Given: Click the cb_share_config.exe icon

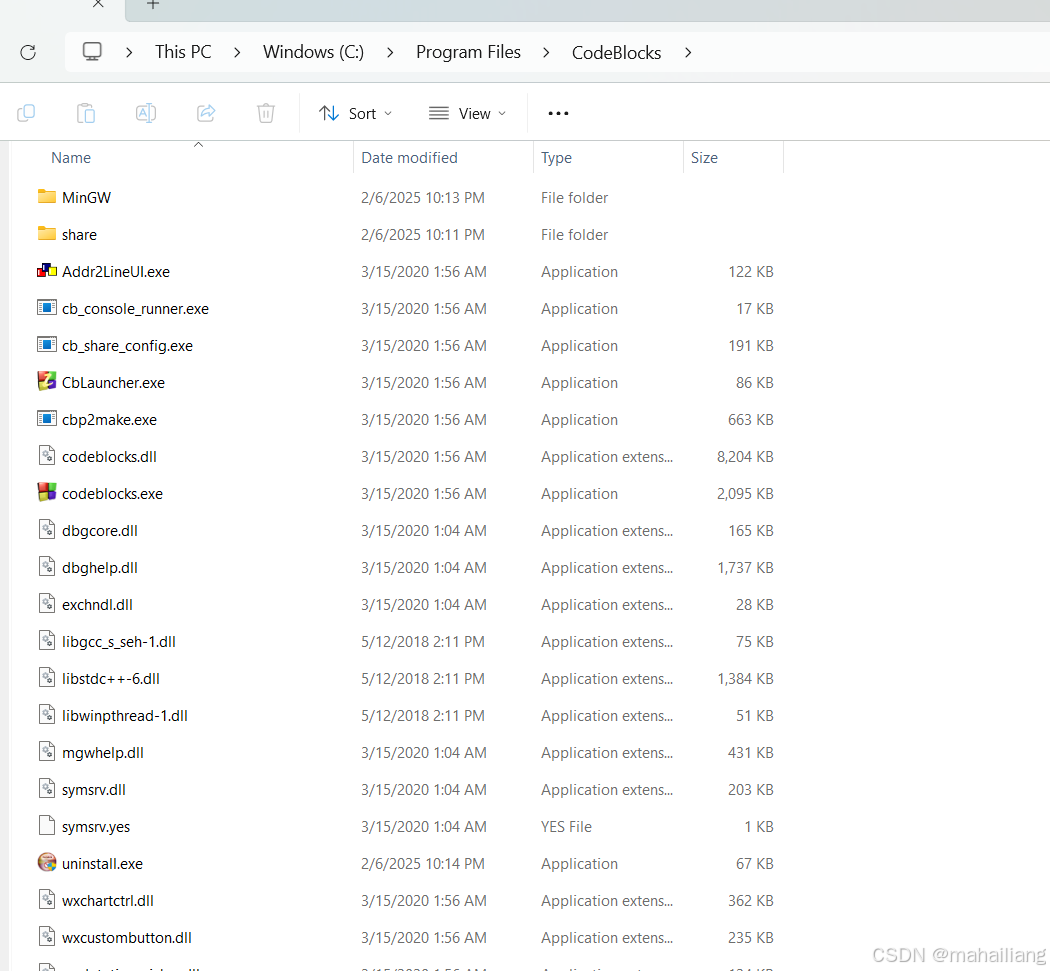Looking at the screenshot, I should coord(47,345).
